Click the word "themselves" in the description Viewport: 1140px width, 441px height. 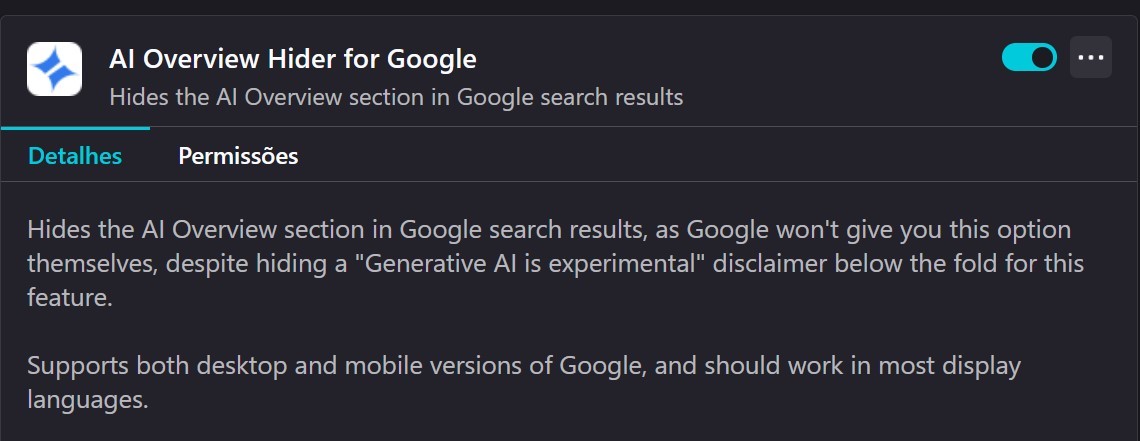[x=92, y=264]
